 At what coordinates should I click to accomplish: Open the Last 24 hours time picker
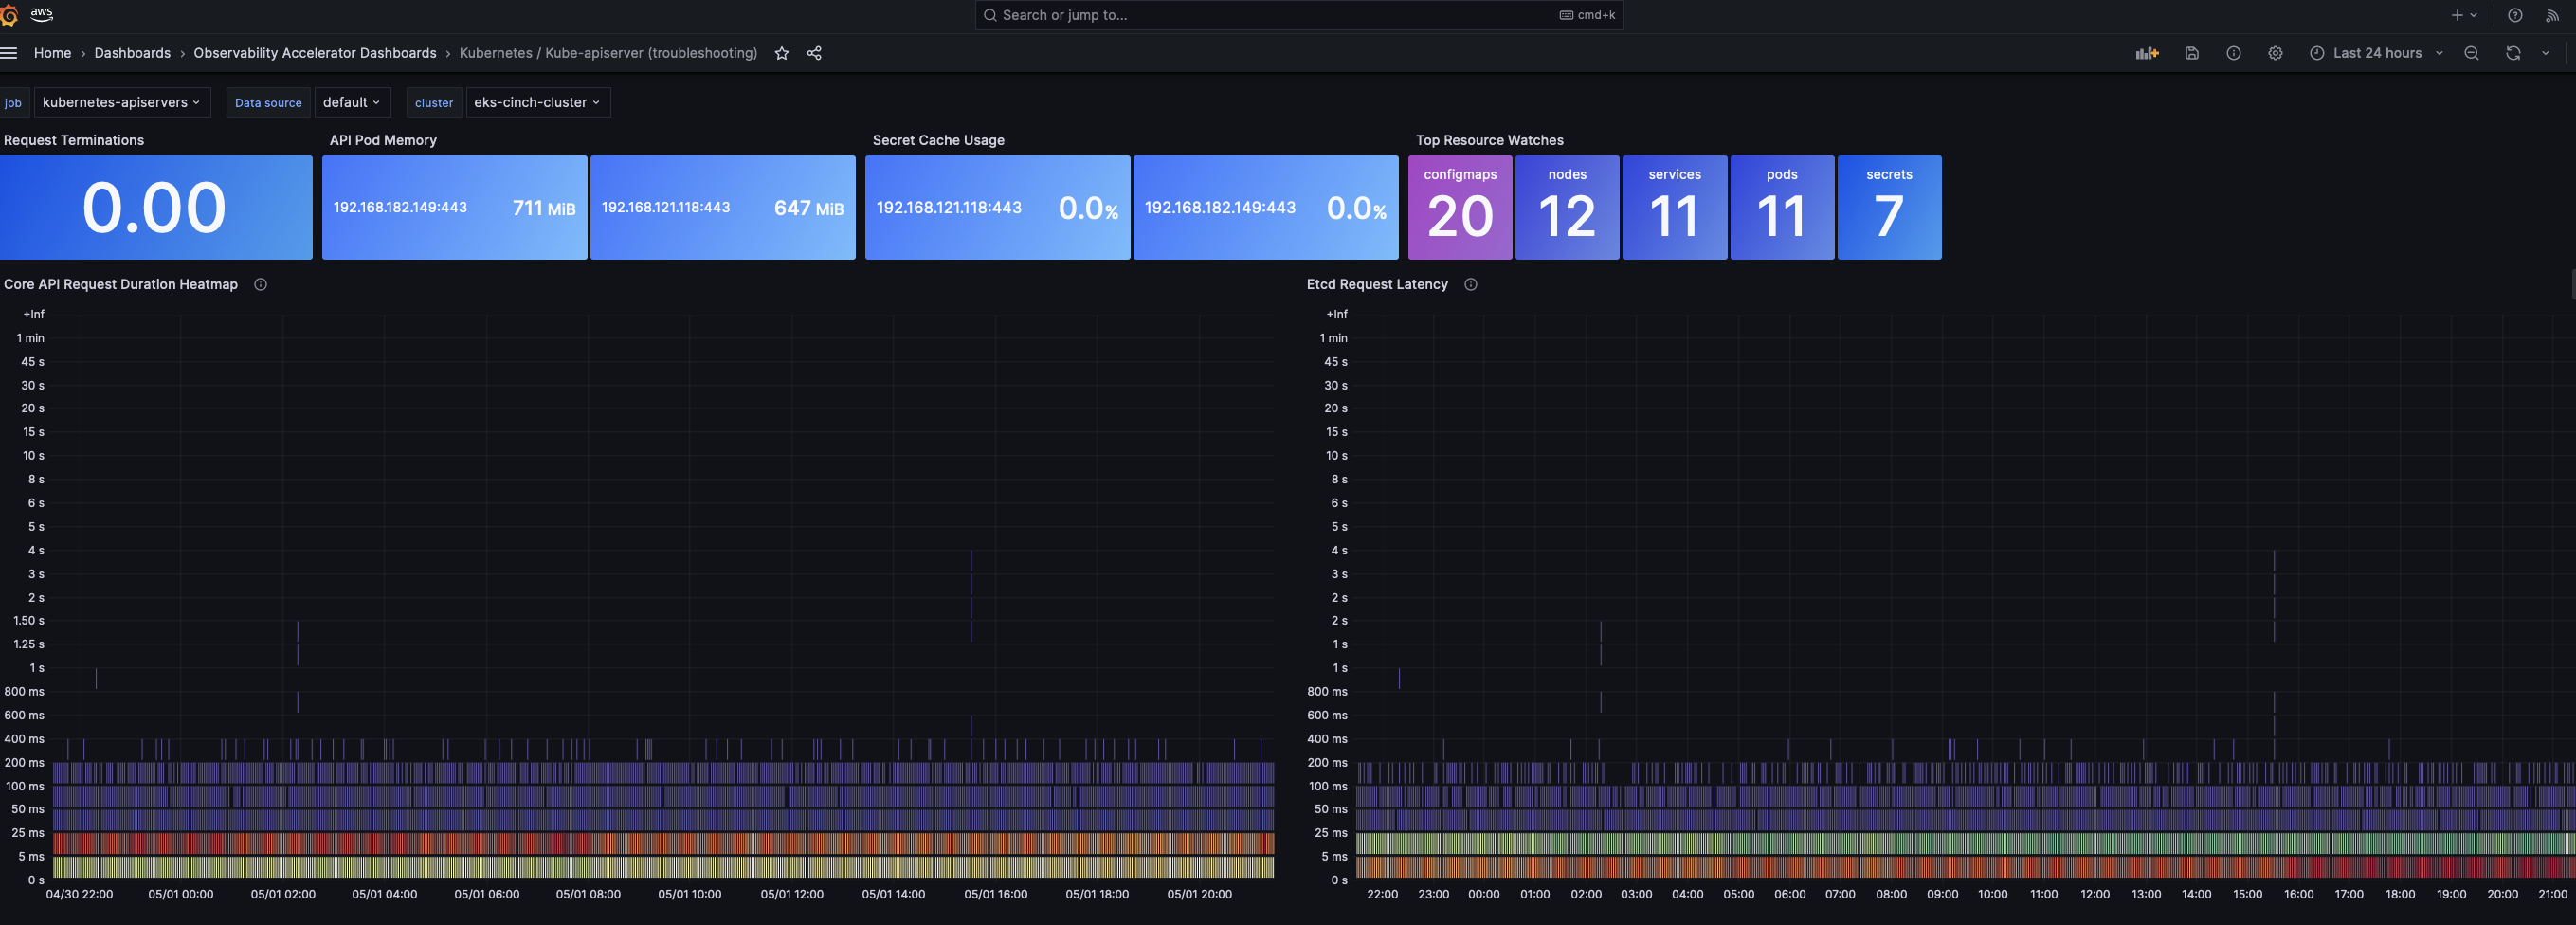point(2375,53)
